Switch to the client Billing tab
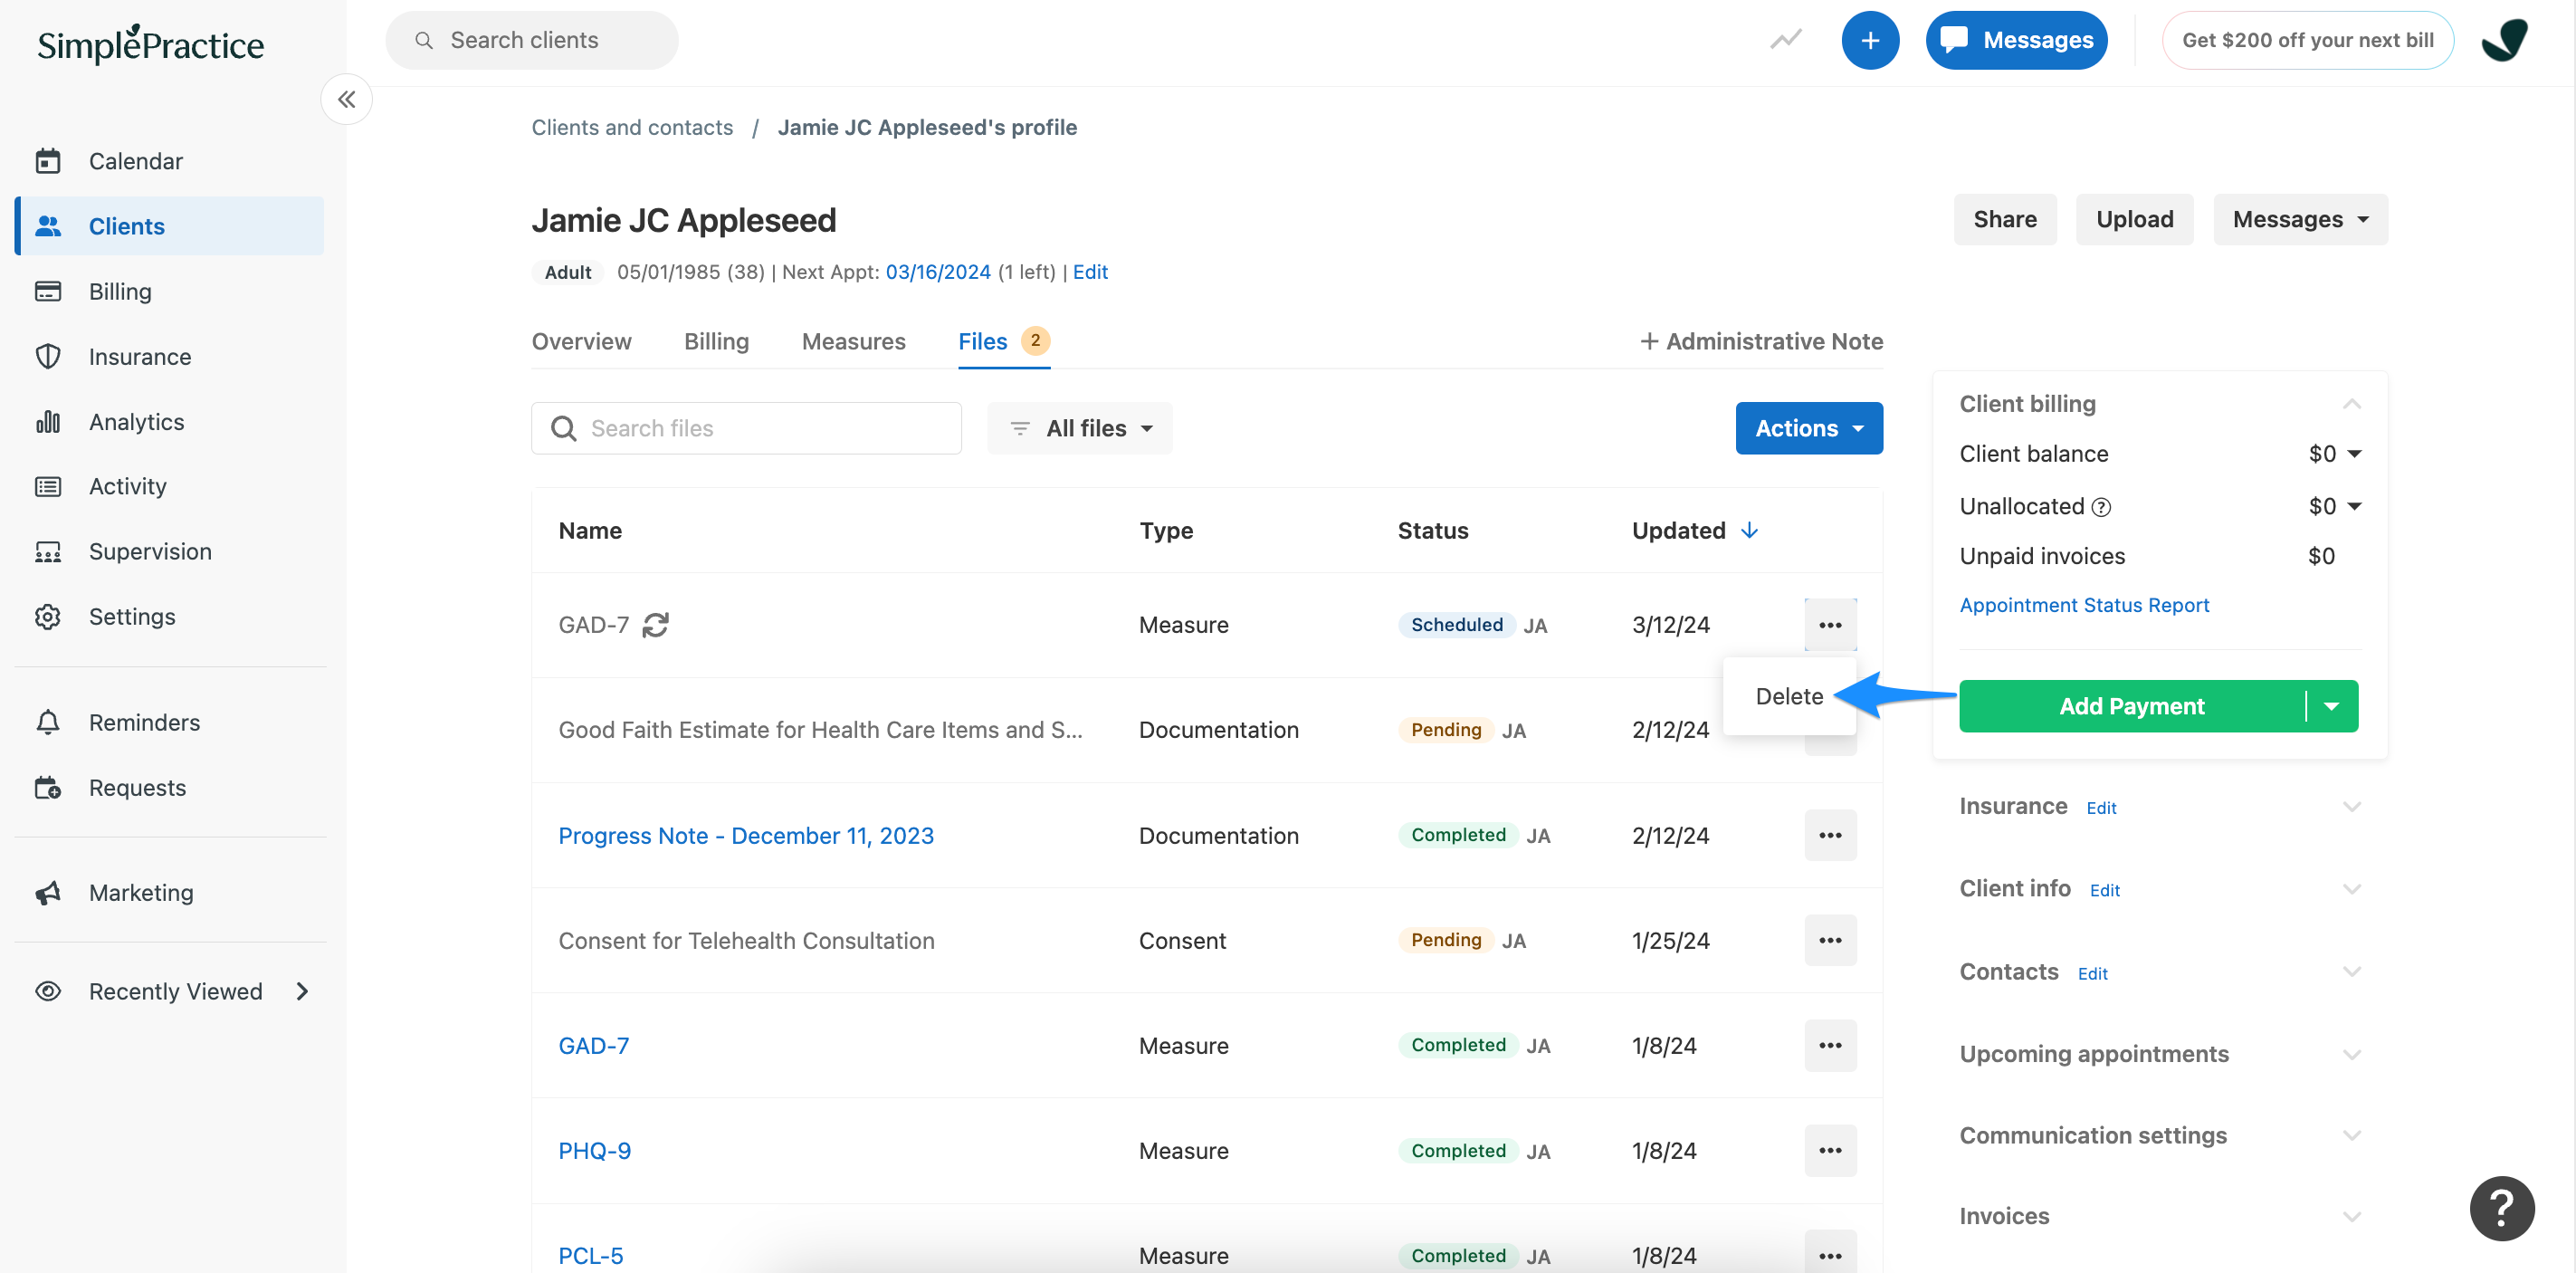The height and width of the screenshot is (1273, 2576). point(716,341)
